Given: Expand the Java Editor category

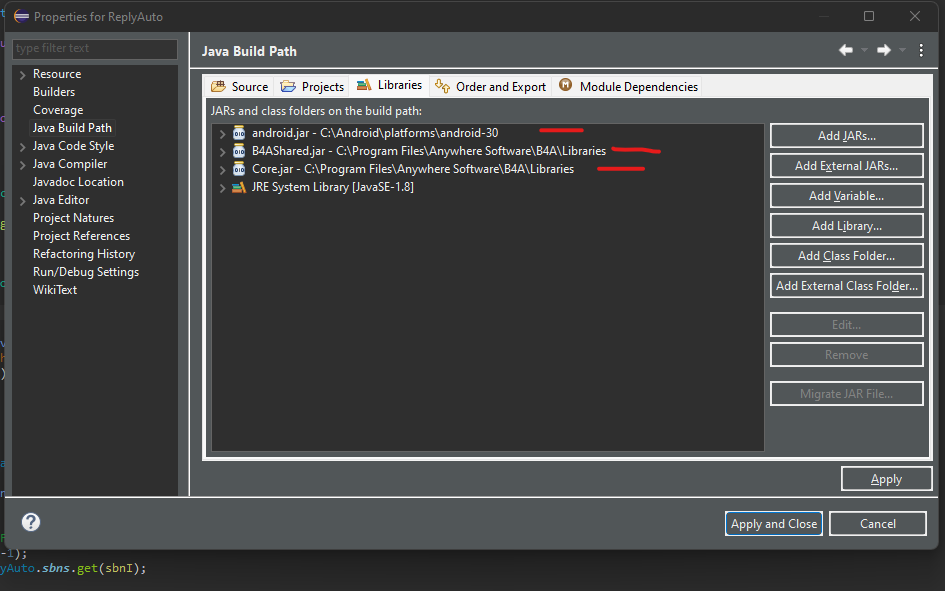Looking at the screenshot, I should (x=22, y=201).
